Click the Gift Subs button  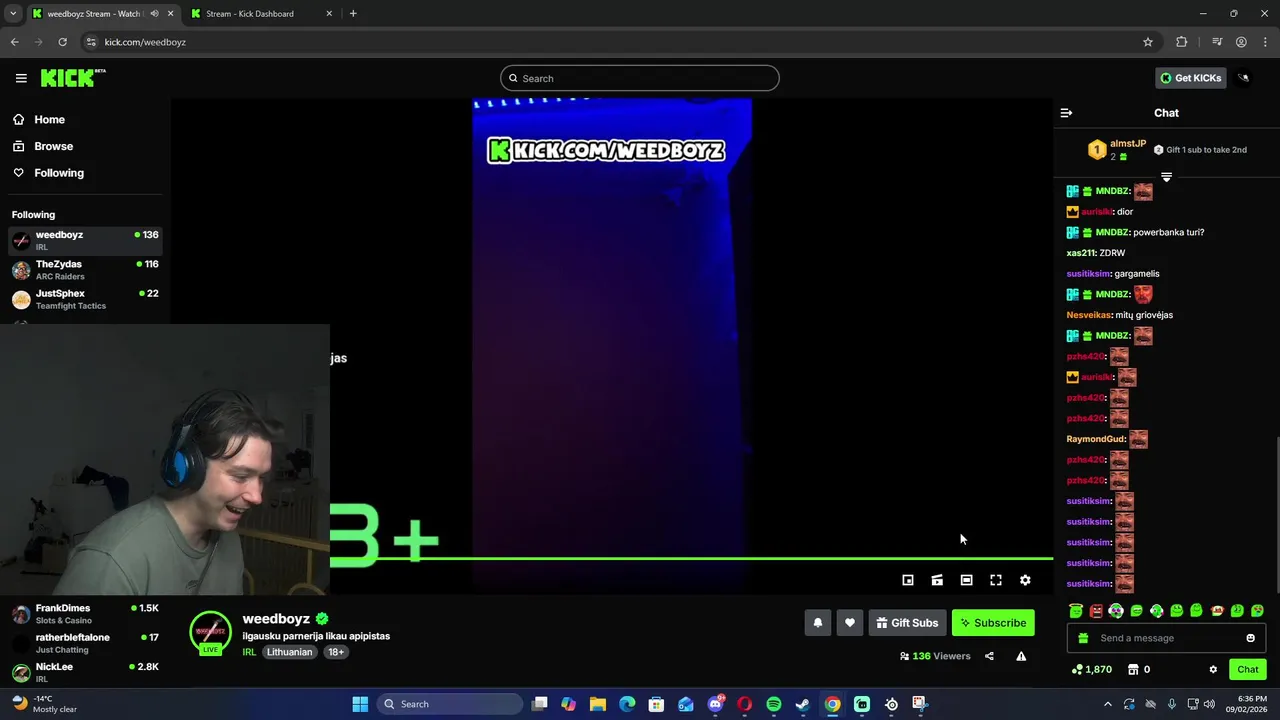907,623
